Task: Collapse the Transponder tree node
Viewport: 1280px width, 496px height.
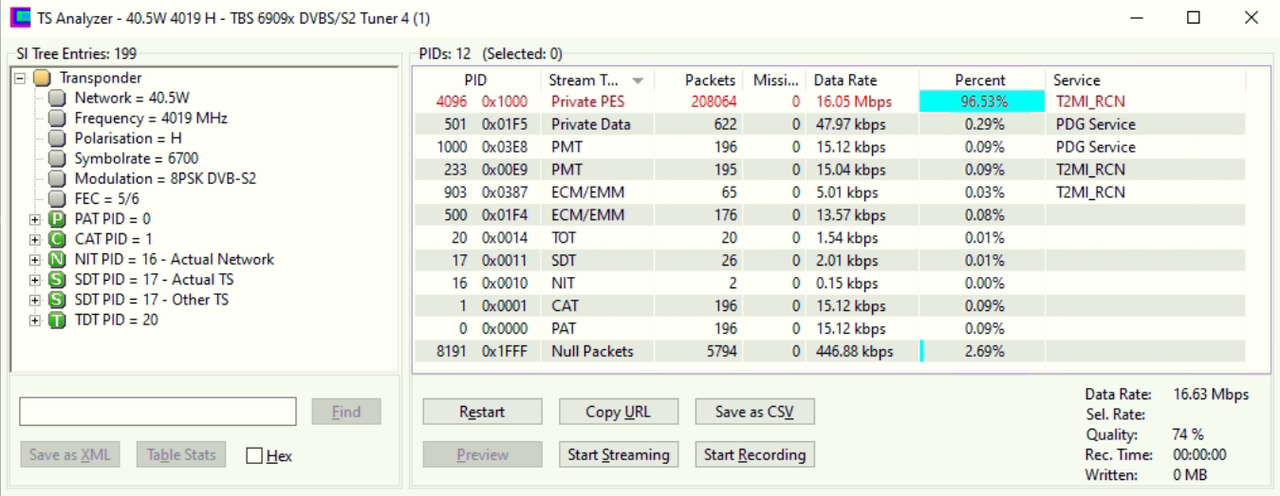Action: point(19,78)
